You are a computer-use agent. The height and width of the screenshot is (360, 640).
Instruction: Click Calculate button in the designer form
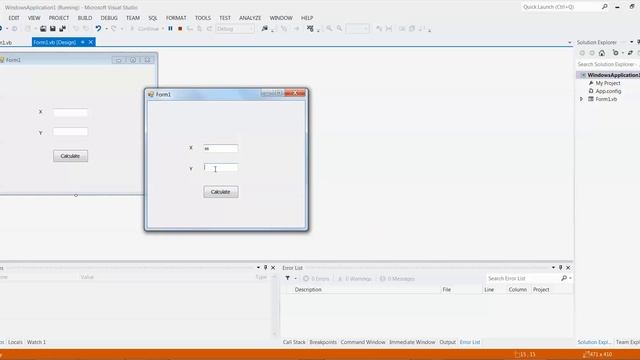70,156
